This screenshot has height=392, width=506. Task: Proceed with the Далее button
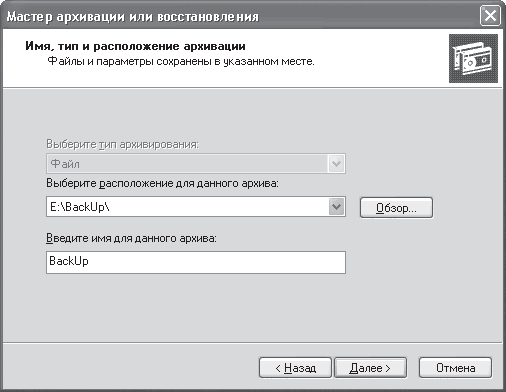370,368
